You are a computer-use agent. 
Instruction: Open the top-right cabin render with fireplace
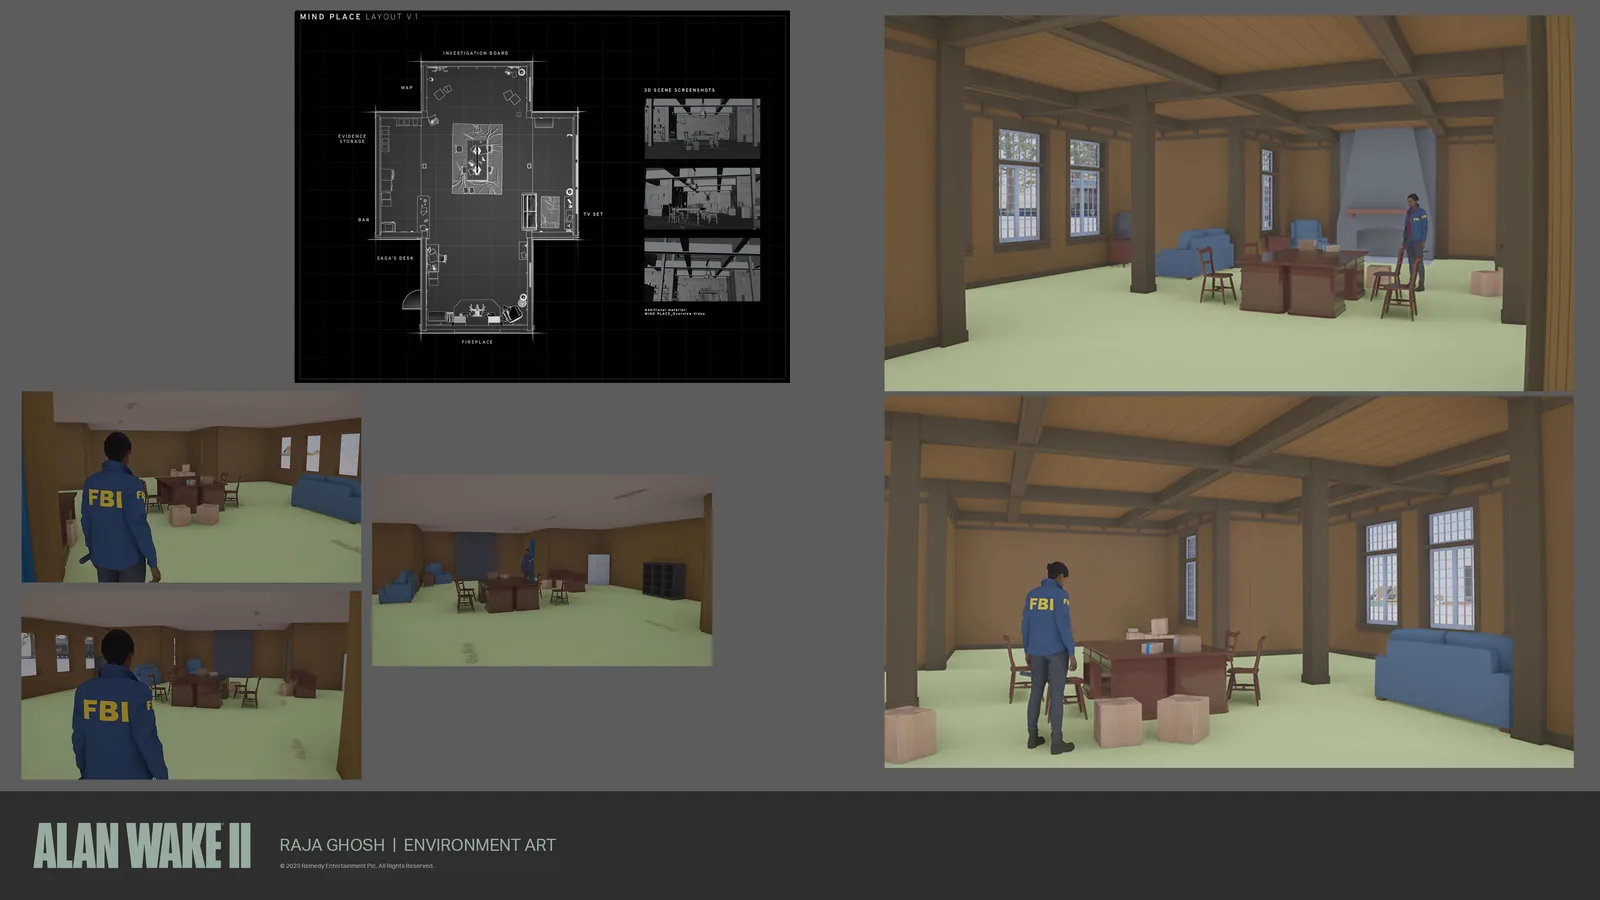[x=1228, y=203]
